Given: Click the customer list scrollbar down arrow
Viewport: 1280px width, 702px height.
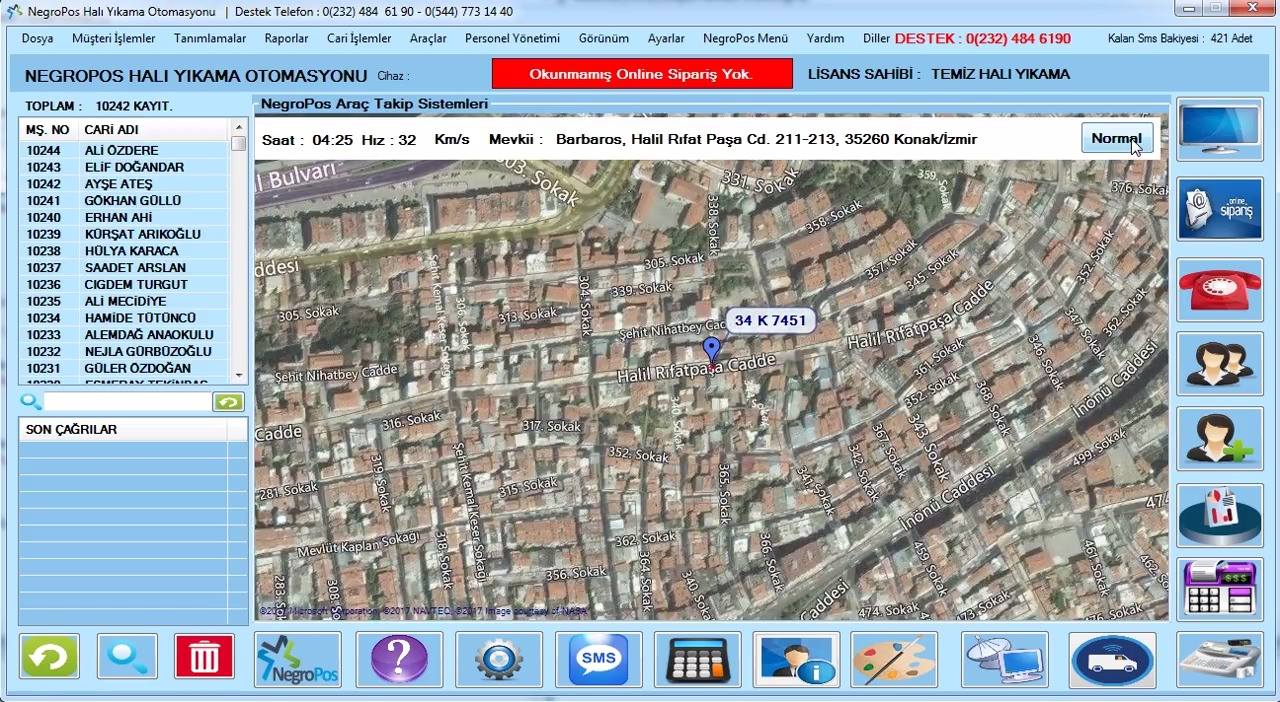Looking at the screenshot, I should 238,376.
